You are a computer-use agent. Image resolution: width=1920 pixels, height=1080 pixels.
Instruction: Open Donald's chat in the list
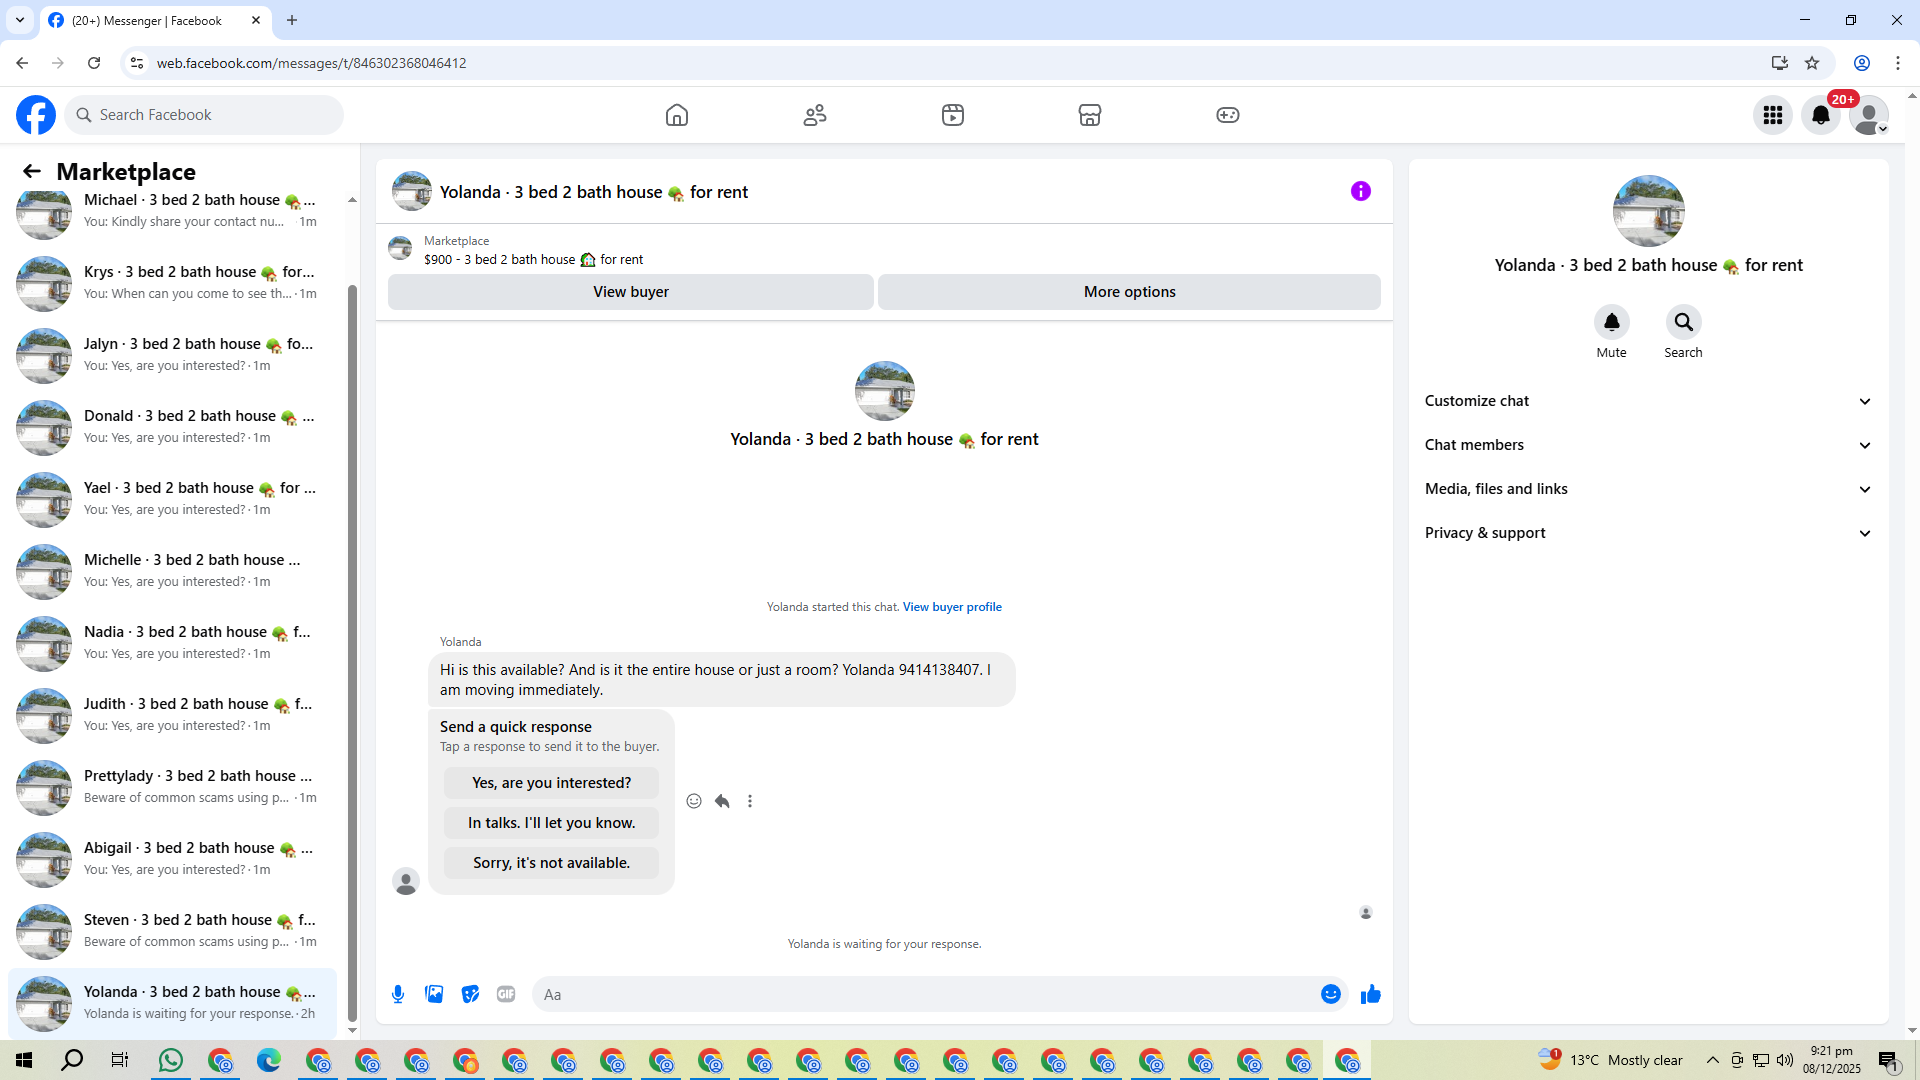pos(172,427)
